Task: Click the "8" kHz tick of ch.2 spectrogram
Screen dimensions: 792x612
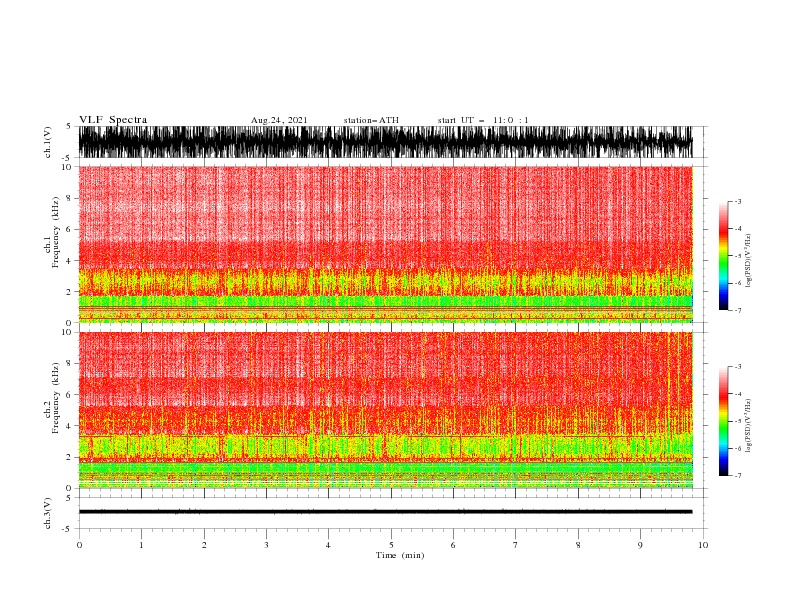Action: point(69,364)
